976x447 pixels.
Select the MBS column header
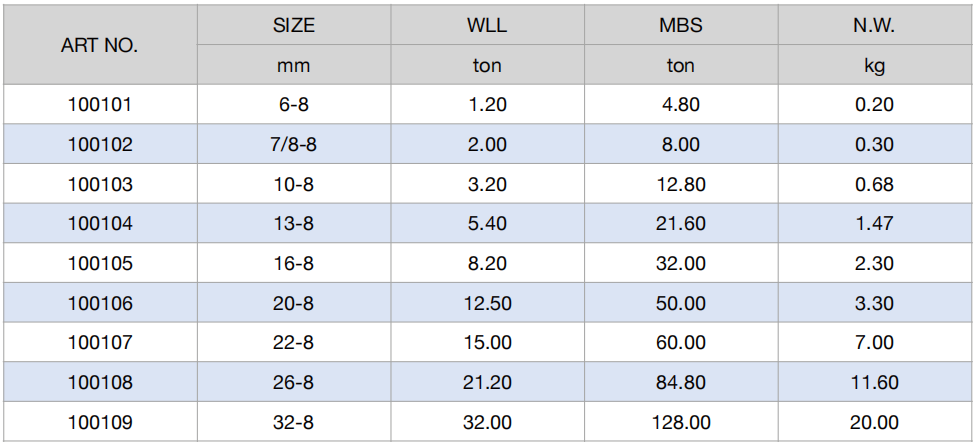coord(681,26)
